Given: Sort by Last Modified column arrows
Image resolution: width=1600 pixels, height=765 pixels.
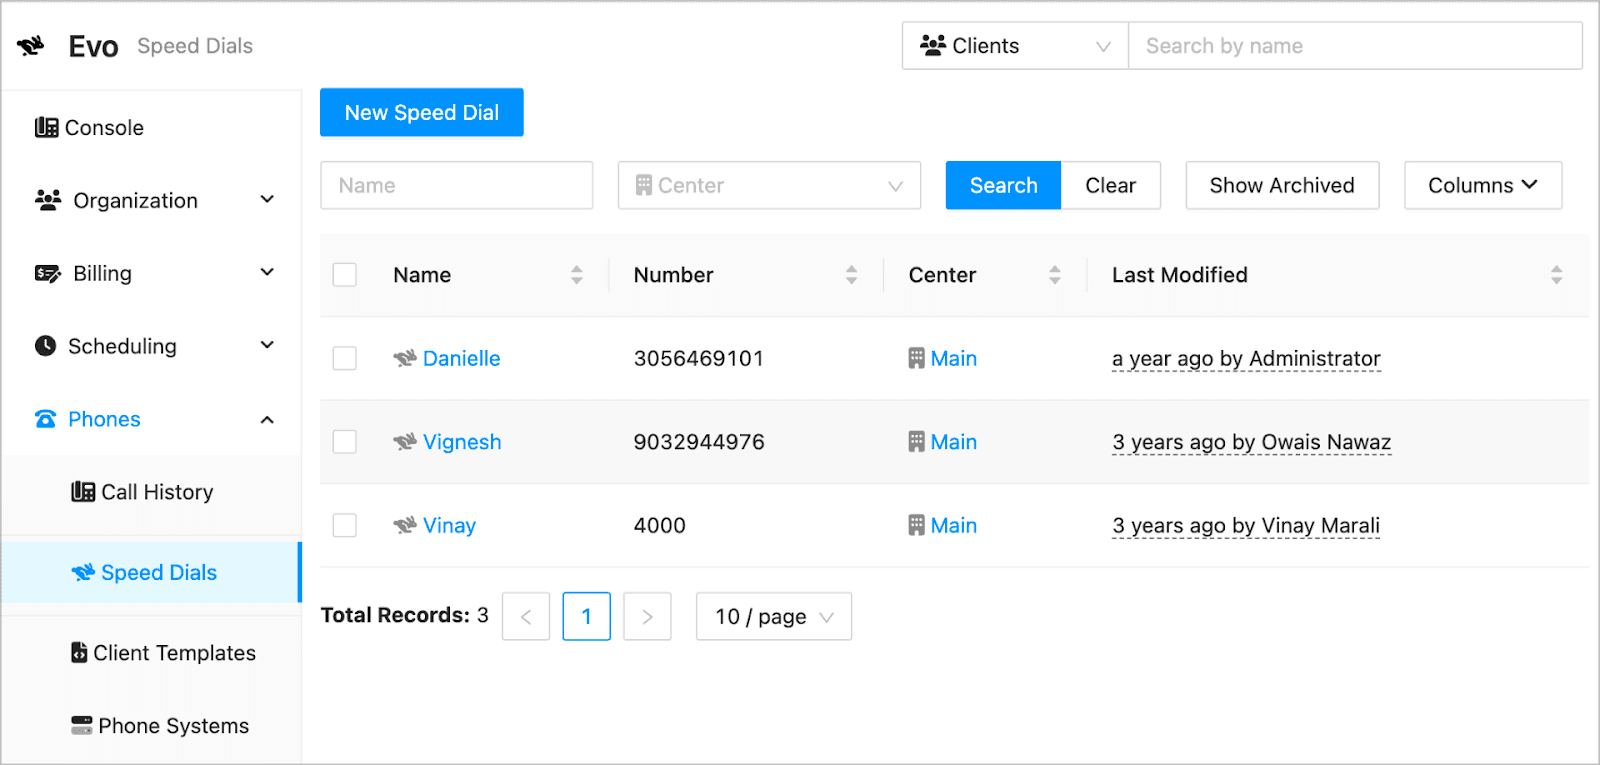Looking at the screenshot, I should click(x=1557, y=275).
